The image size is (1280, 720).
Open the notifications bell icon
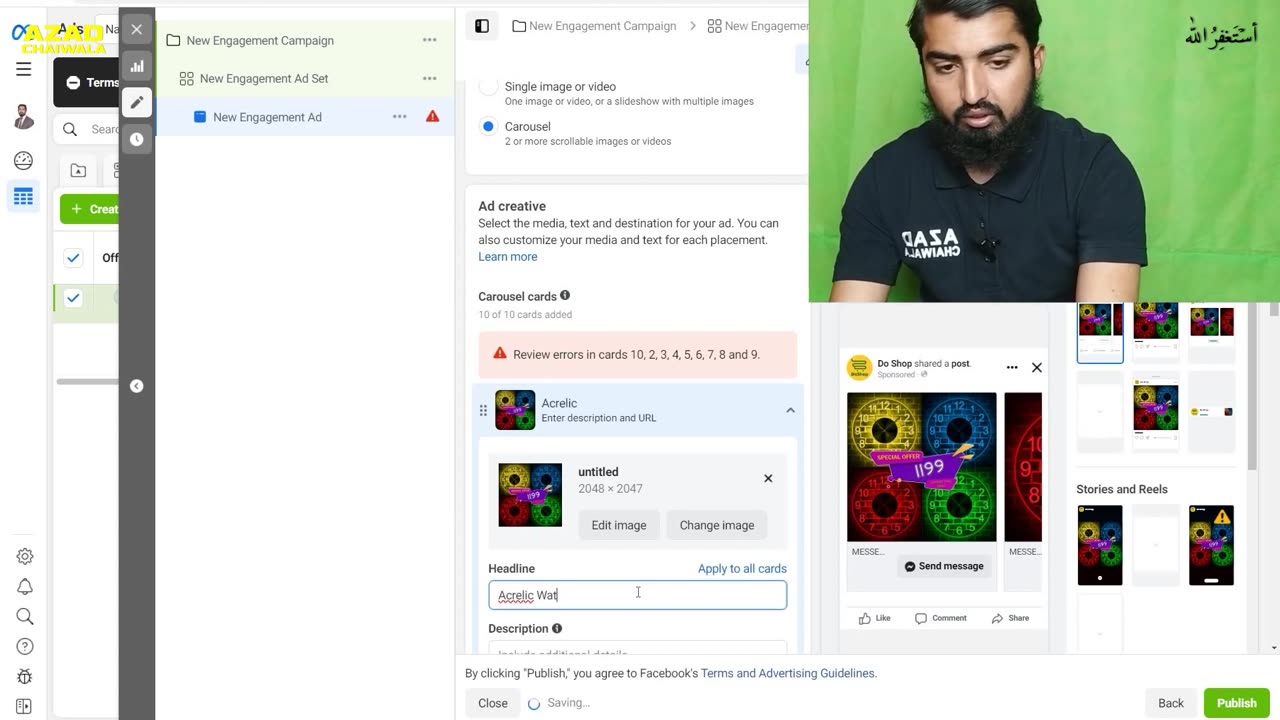pyautogui.click(x=25, y=587)
